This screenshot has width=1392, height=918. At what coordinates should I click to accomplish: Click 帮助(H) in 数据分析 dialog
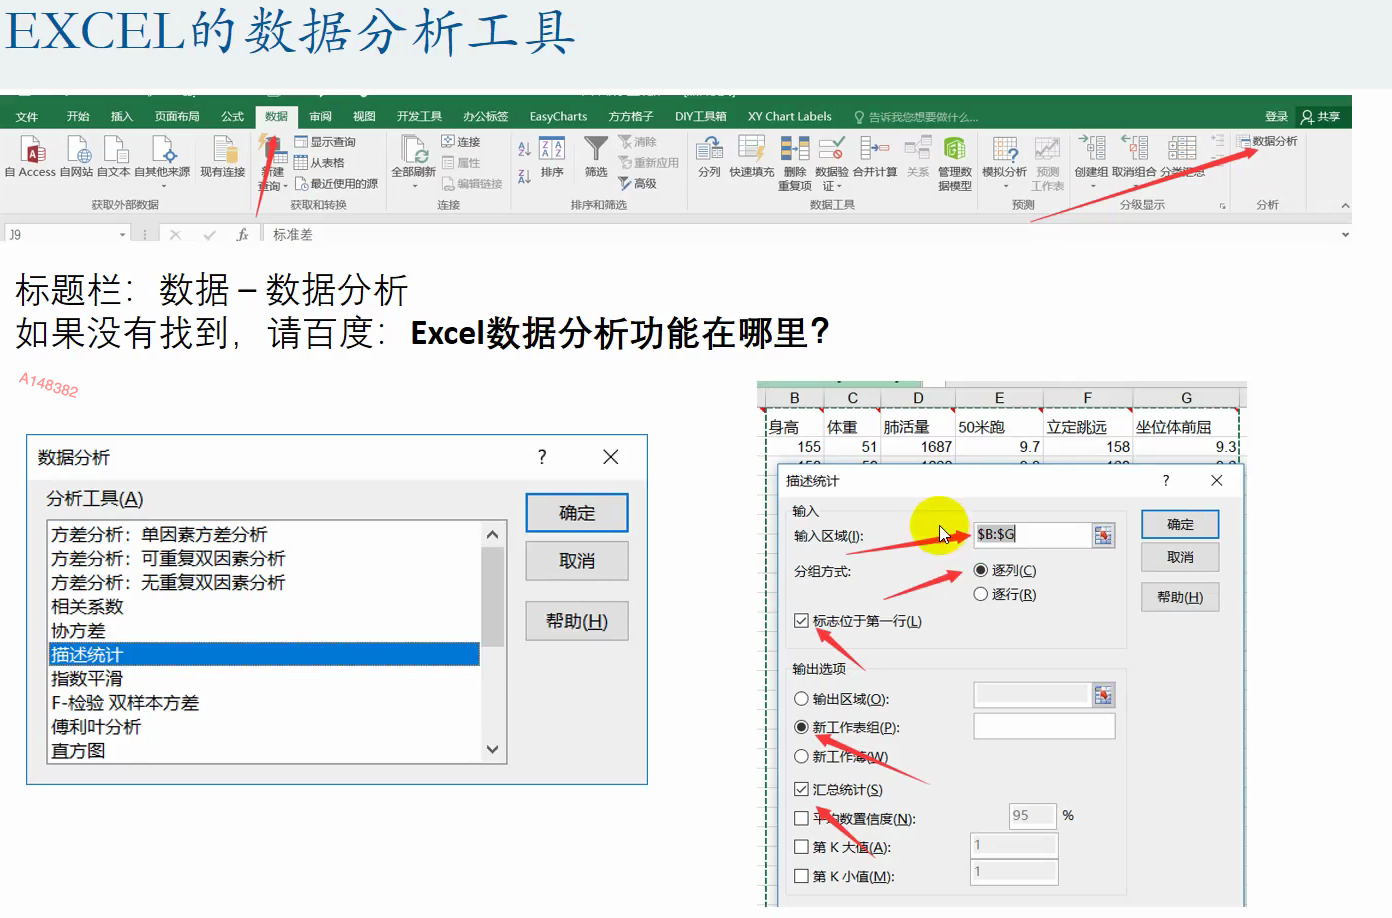pos(577,621)
